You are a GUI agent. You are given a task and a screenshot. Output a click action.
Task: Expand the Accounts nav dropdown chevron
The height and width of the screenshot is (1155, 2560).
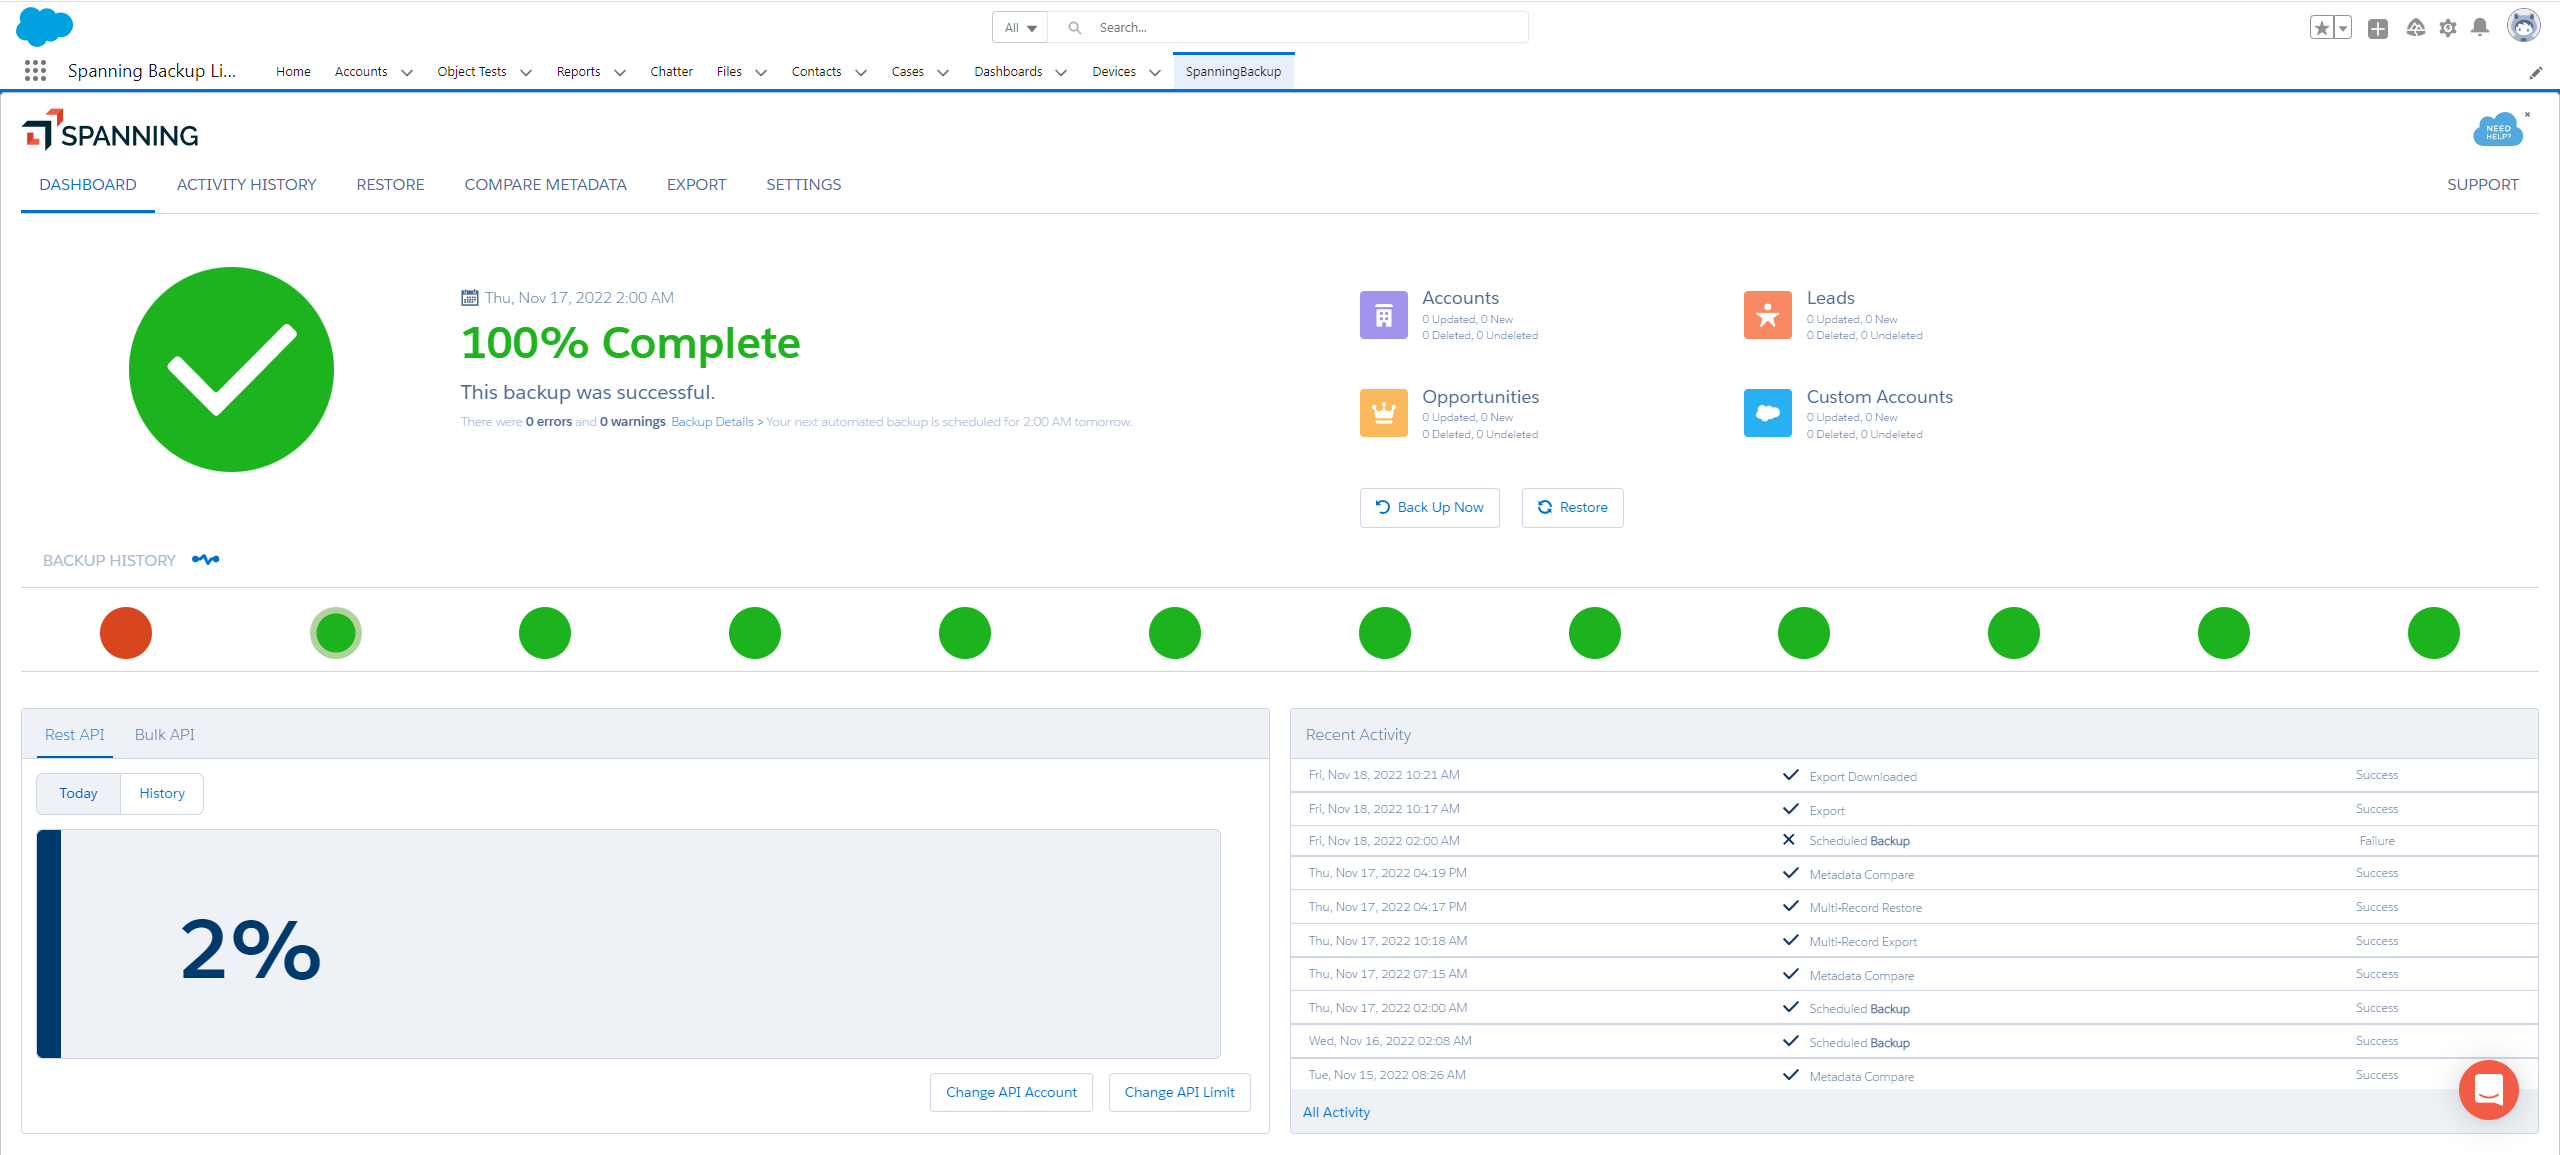coord(407,72)
